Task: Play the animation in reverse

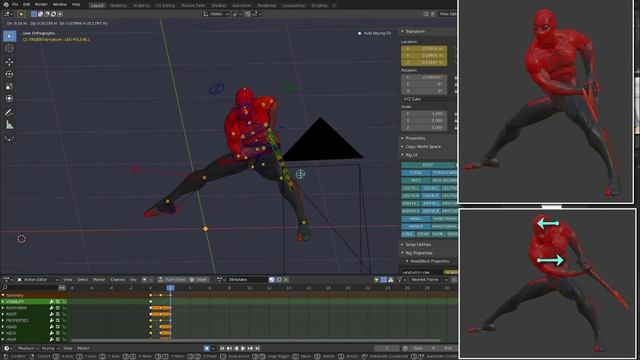Action: point(236,348)
